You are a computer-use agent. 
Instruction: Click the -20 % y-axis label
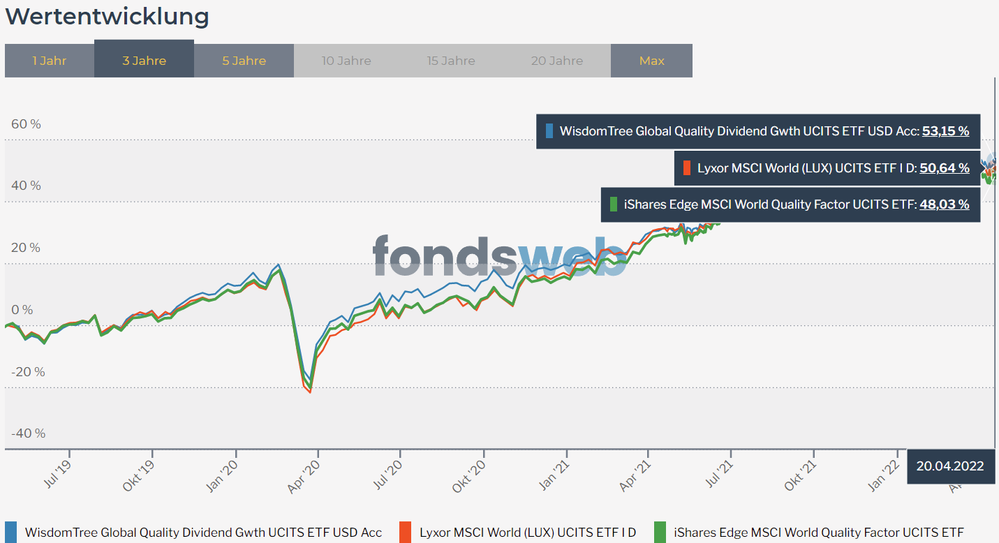click(28, 372)
